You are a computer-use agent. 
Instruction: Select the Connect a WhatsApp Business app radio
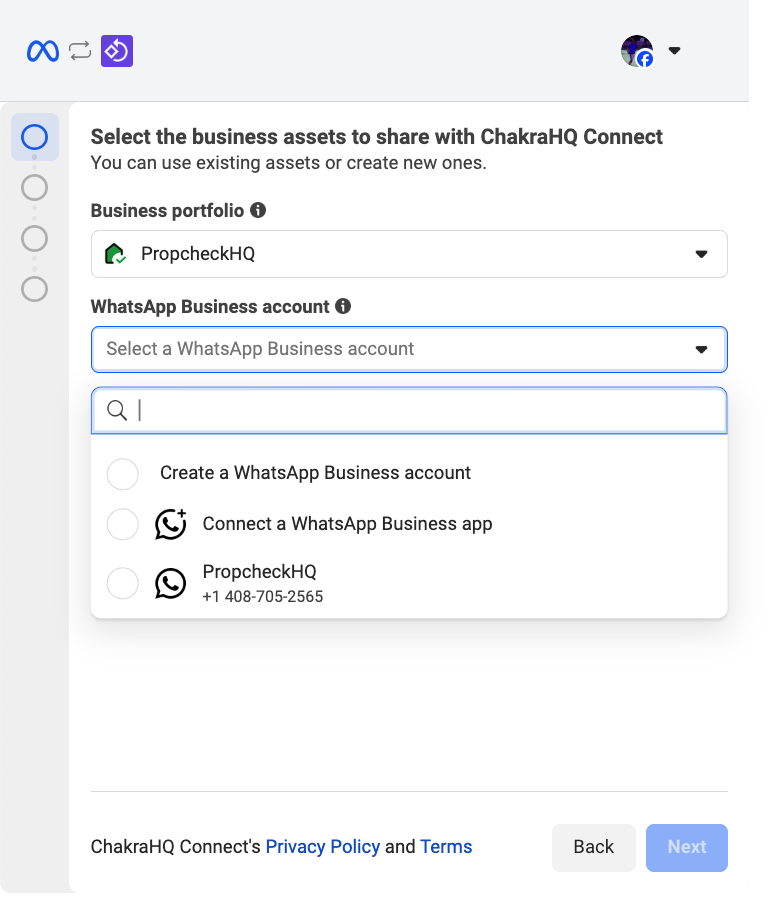(x=123, y=524)
